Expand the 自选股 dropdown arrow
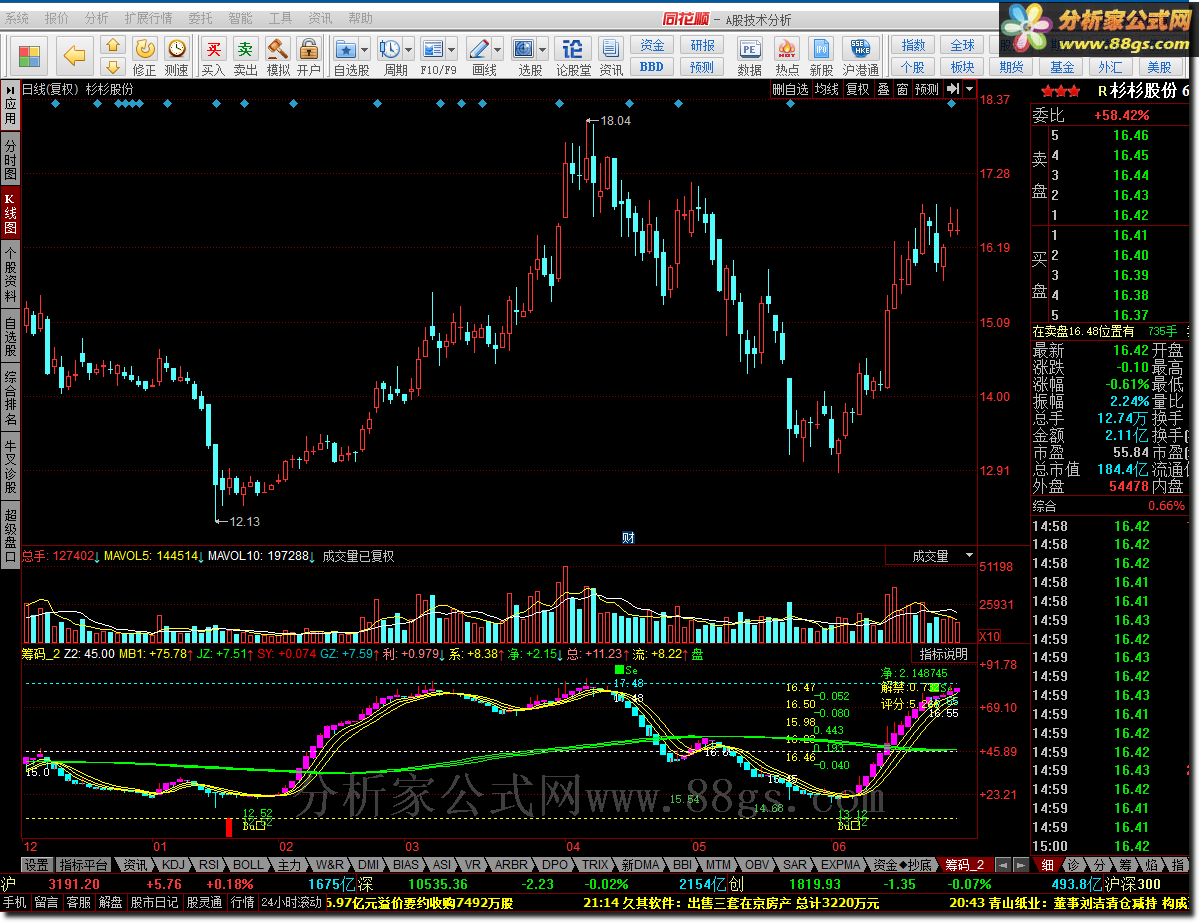This screenshot has width=1201, height=923. [x=365, y=48]
